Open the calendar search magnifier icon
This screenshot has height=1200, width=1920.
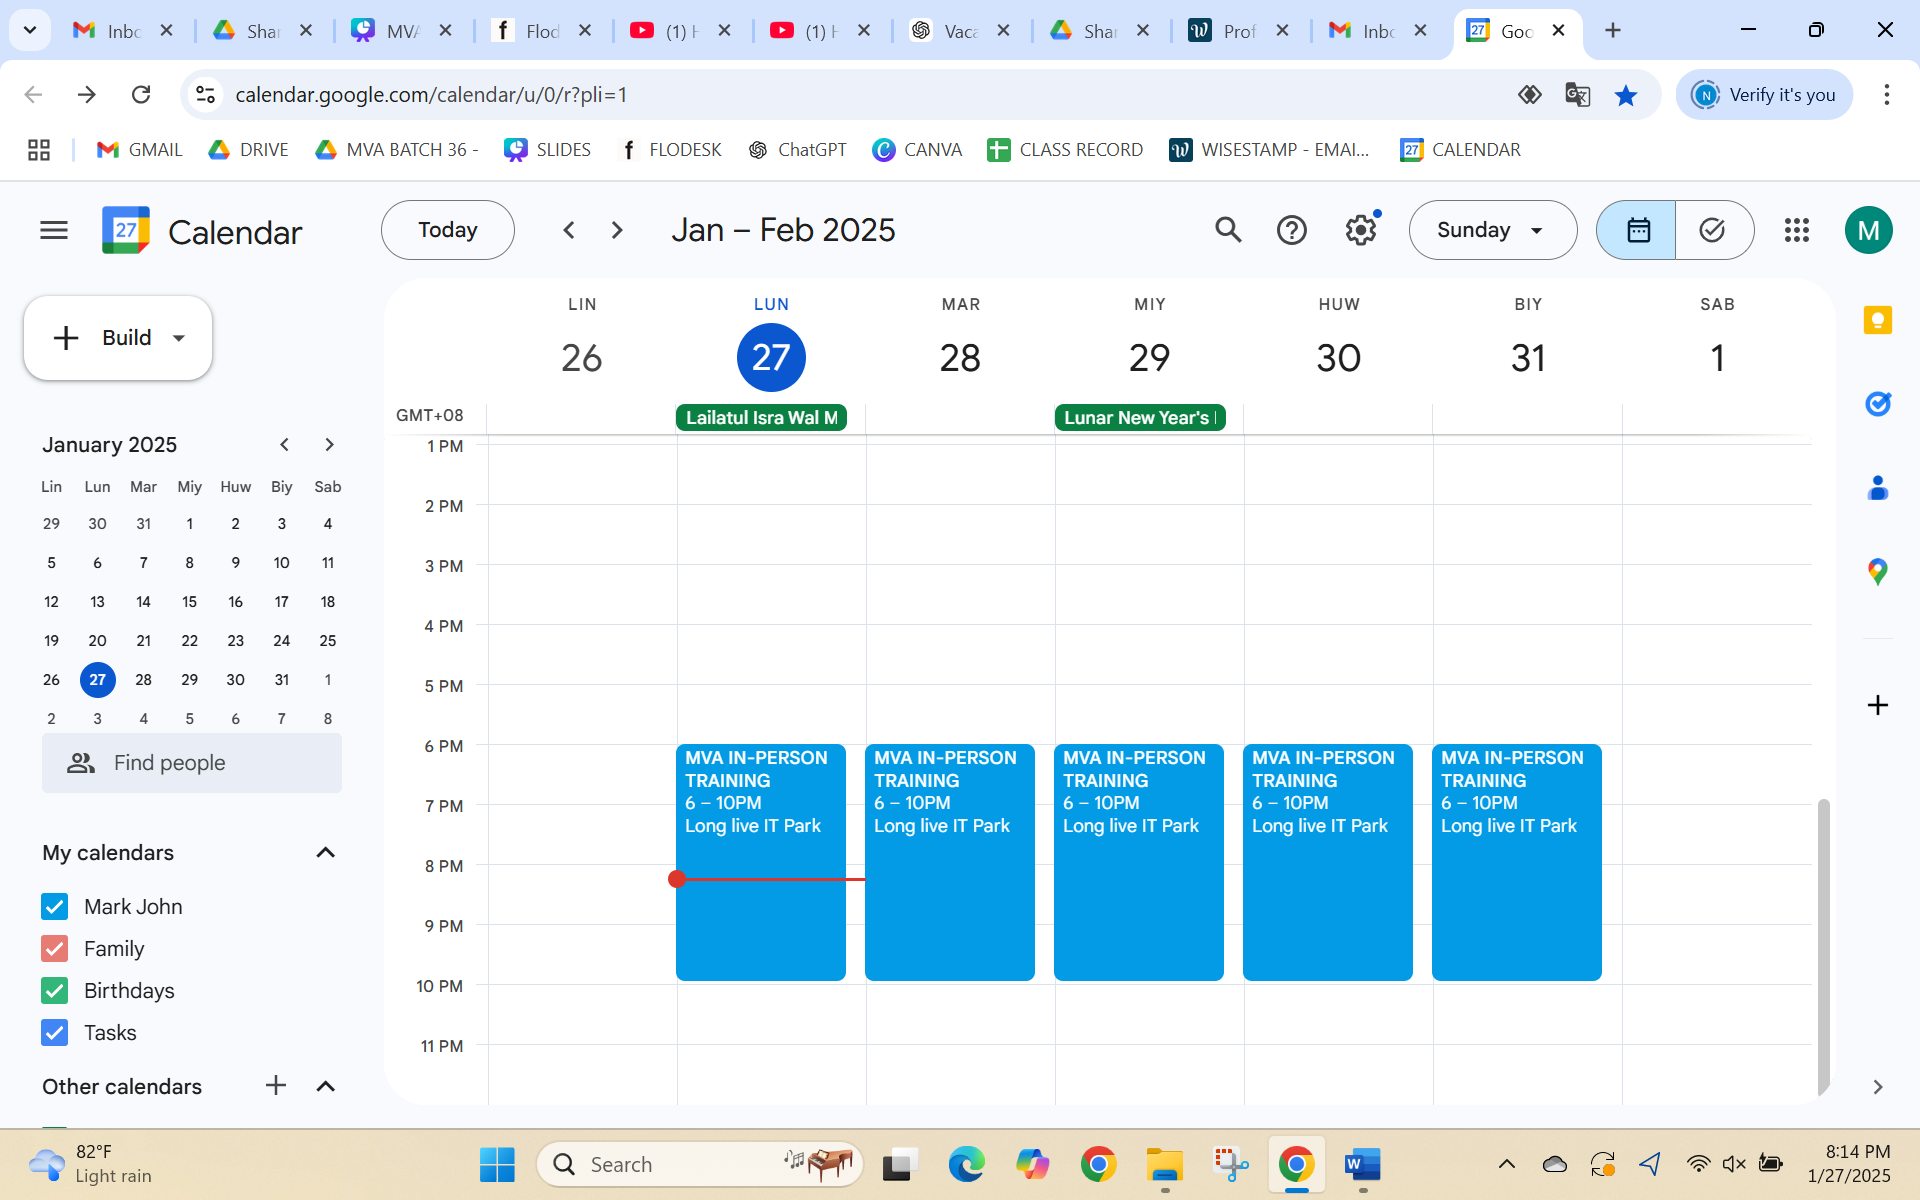click(x=1228, y=230)
